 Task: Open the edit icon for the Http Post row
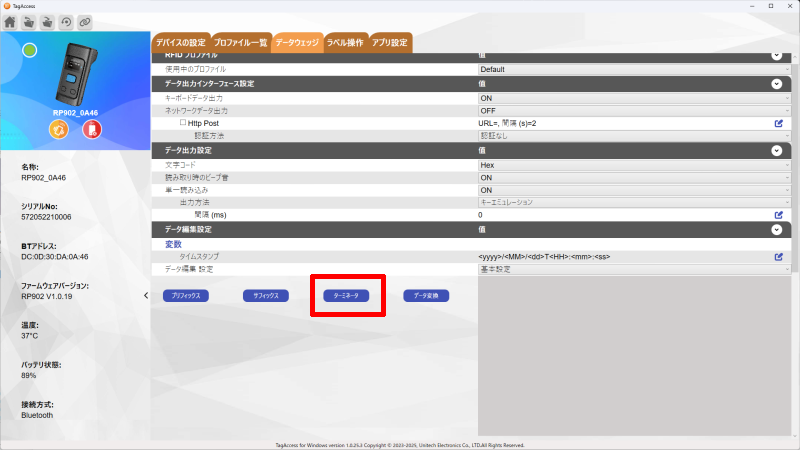(779, 123)
